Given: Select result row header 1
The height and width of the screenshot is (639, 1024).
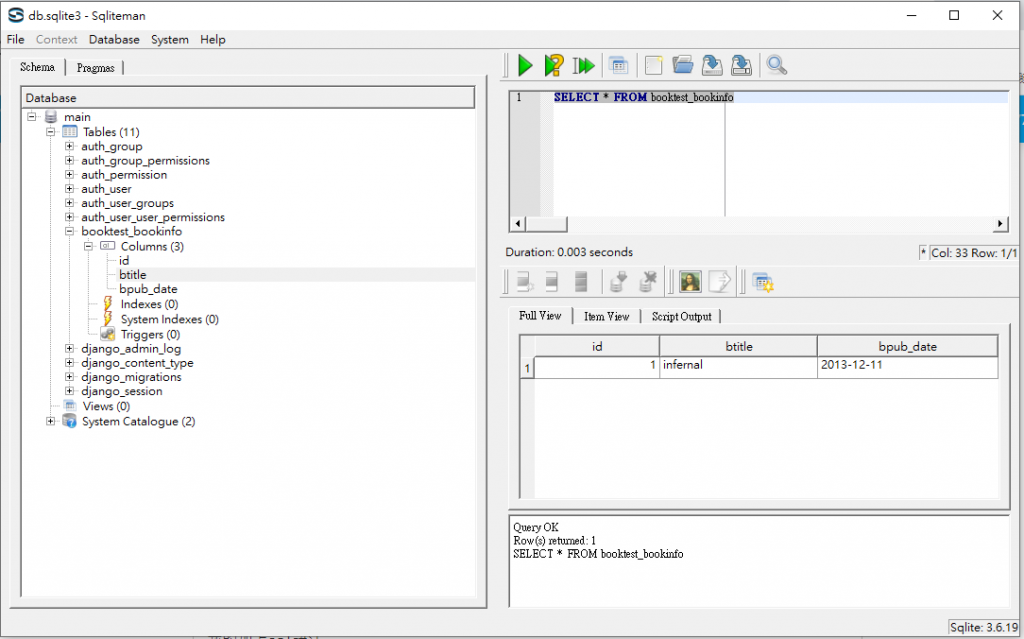Looking at the screenshot, I should 527,368.
